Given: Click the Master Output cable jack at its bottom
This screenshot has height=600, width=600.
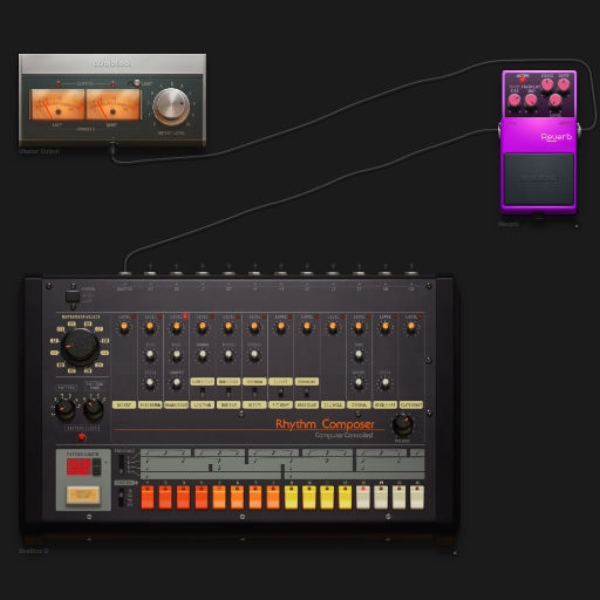Looking at the screenshot, I should (112, 146).
